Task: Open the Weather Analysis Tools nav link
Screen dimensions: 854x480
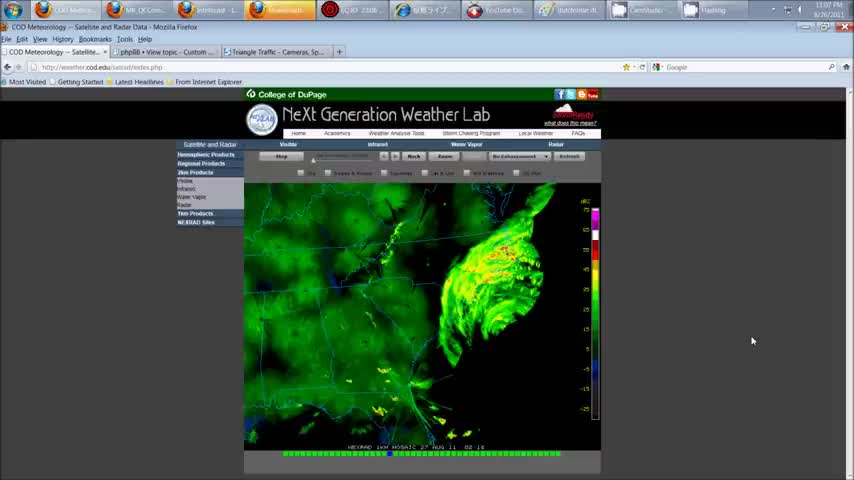Action: click(x=396, y=133)
